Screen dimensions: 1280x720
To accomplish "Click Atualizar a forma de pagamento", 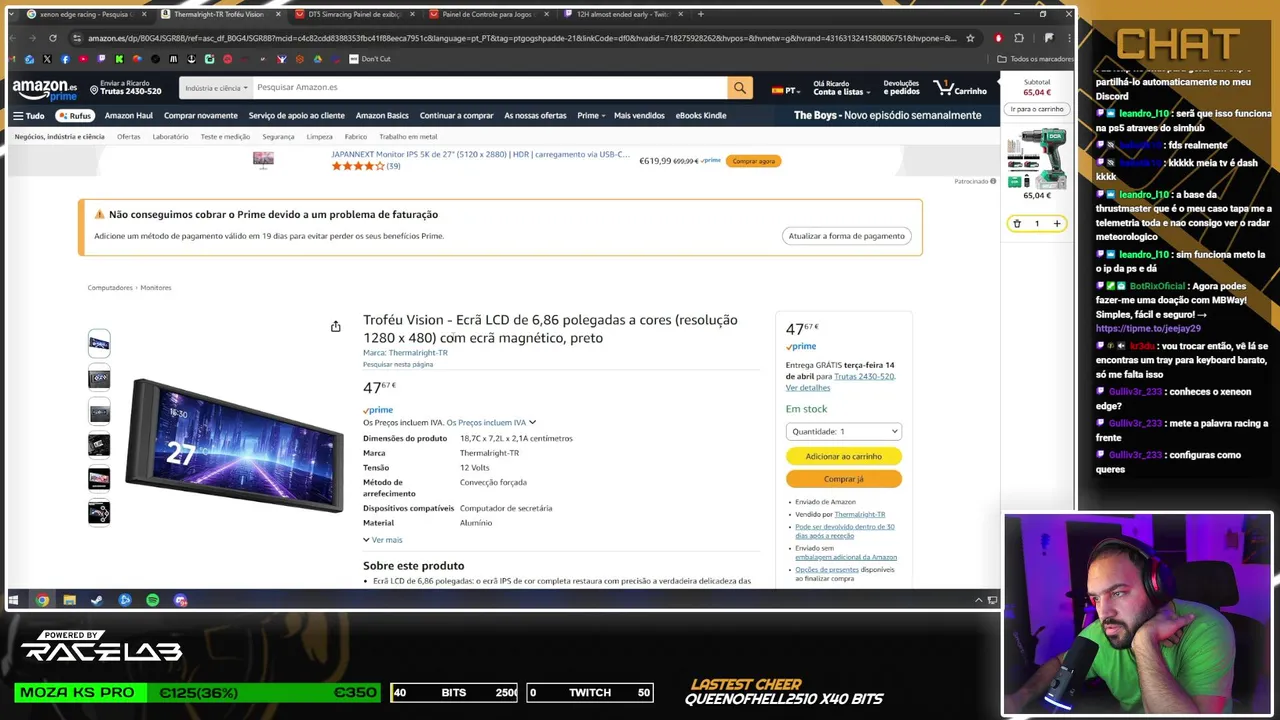I will point(846,236).
